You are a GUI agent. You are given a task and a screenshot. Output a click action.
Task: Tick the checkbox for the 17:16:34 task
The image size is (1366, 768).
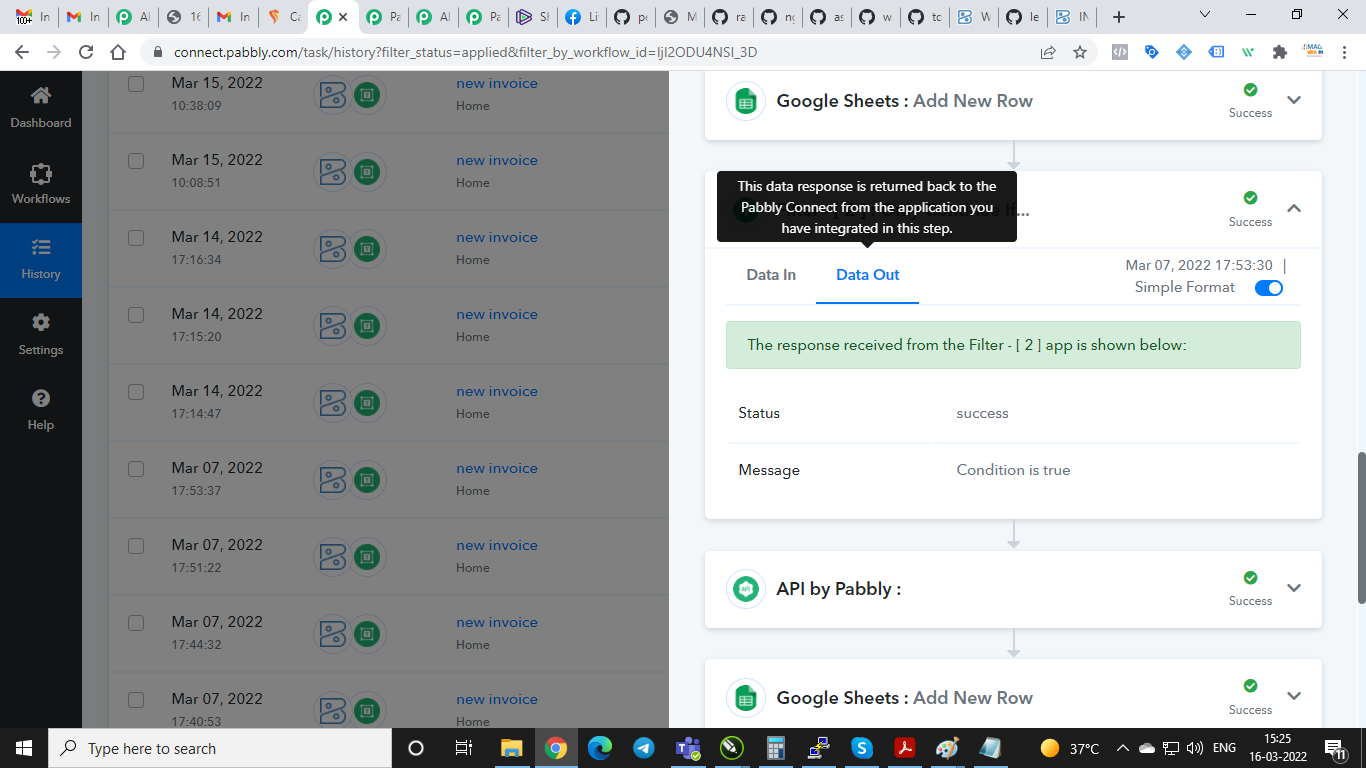tap(136, 238)
